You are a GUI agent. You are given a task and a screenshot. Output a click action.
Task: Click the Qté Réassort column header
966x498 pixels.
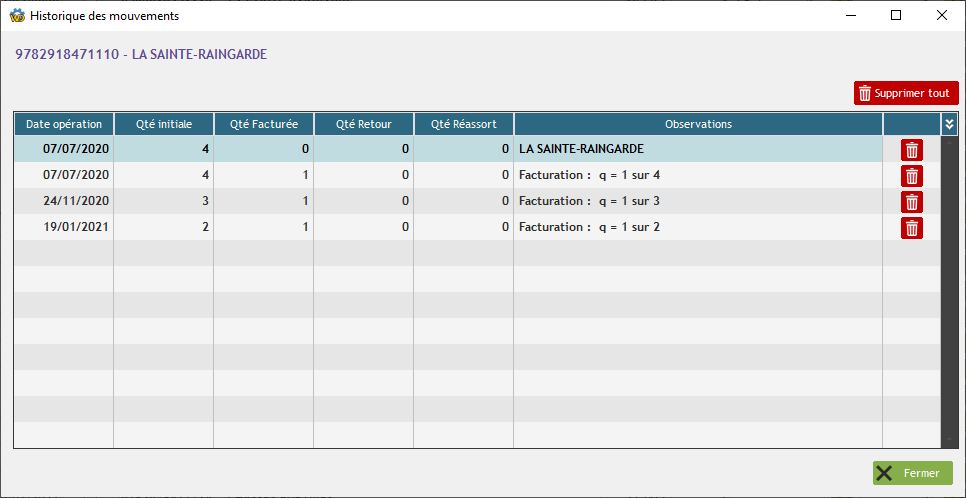click(x=463, y=124)
